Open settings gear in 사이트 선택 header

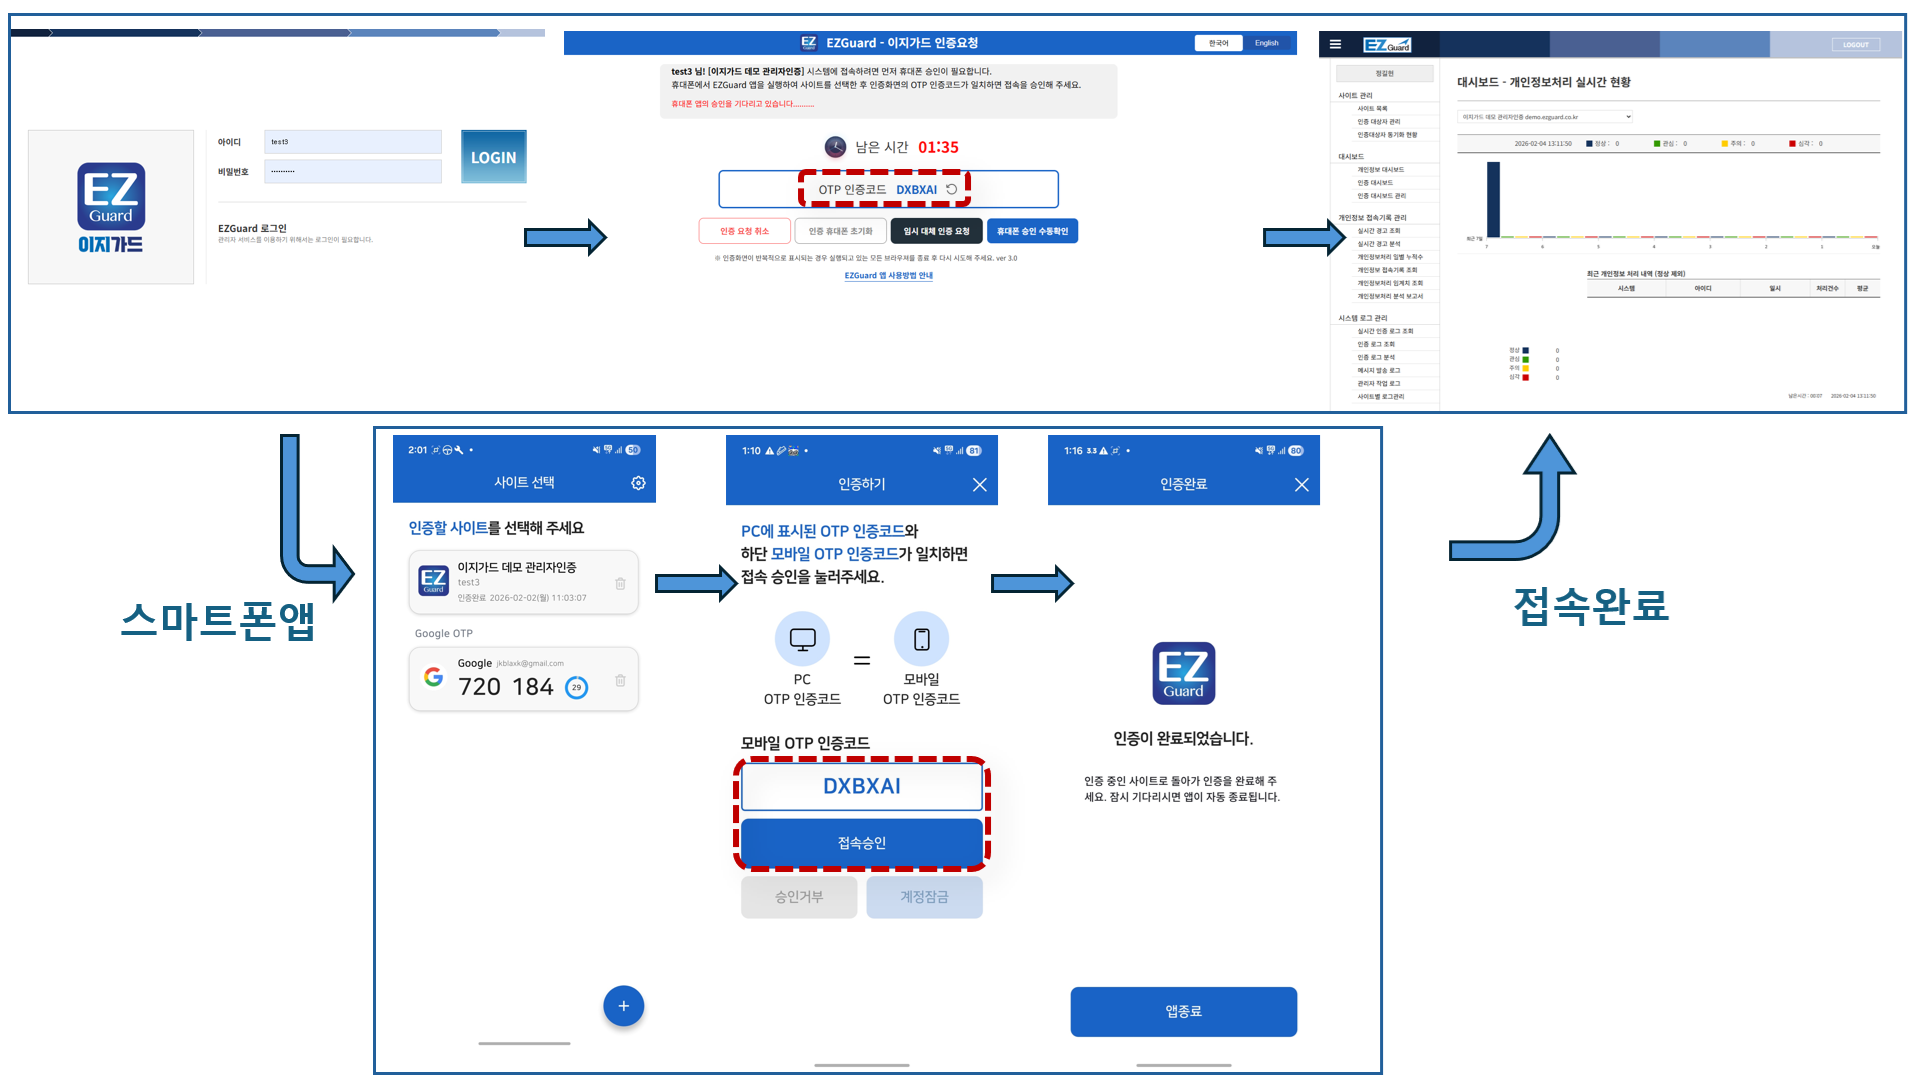(638, 483)
